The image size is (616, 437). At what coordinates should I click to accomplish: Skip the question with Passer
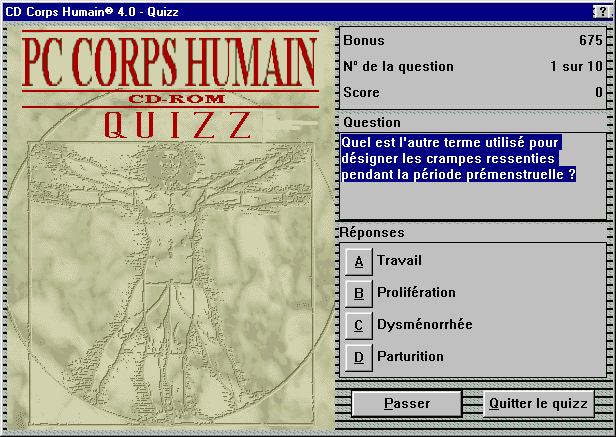point(407,404)
